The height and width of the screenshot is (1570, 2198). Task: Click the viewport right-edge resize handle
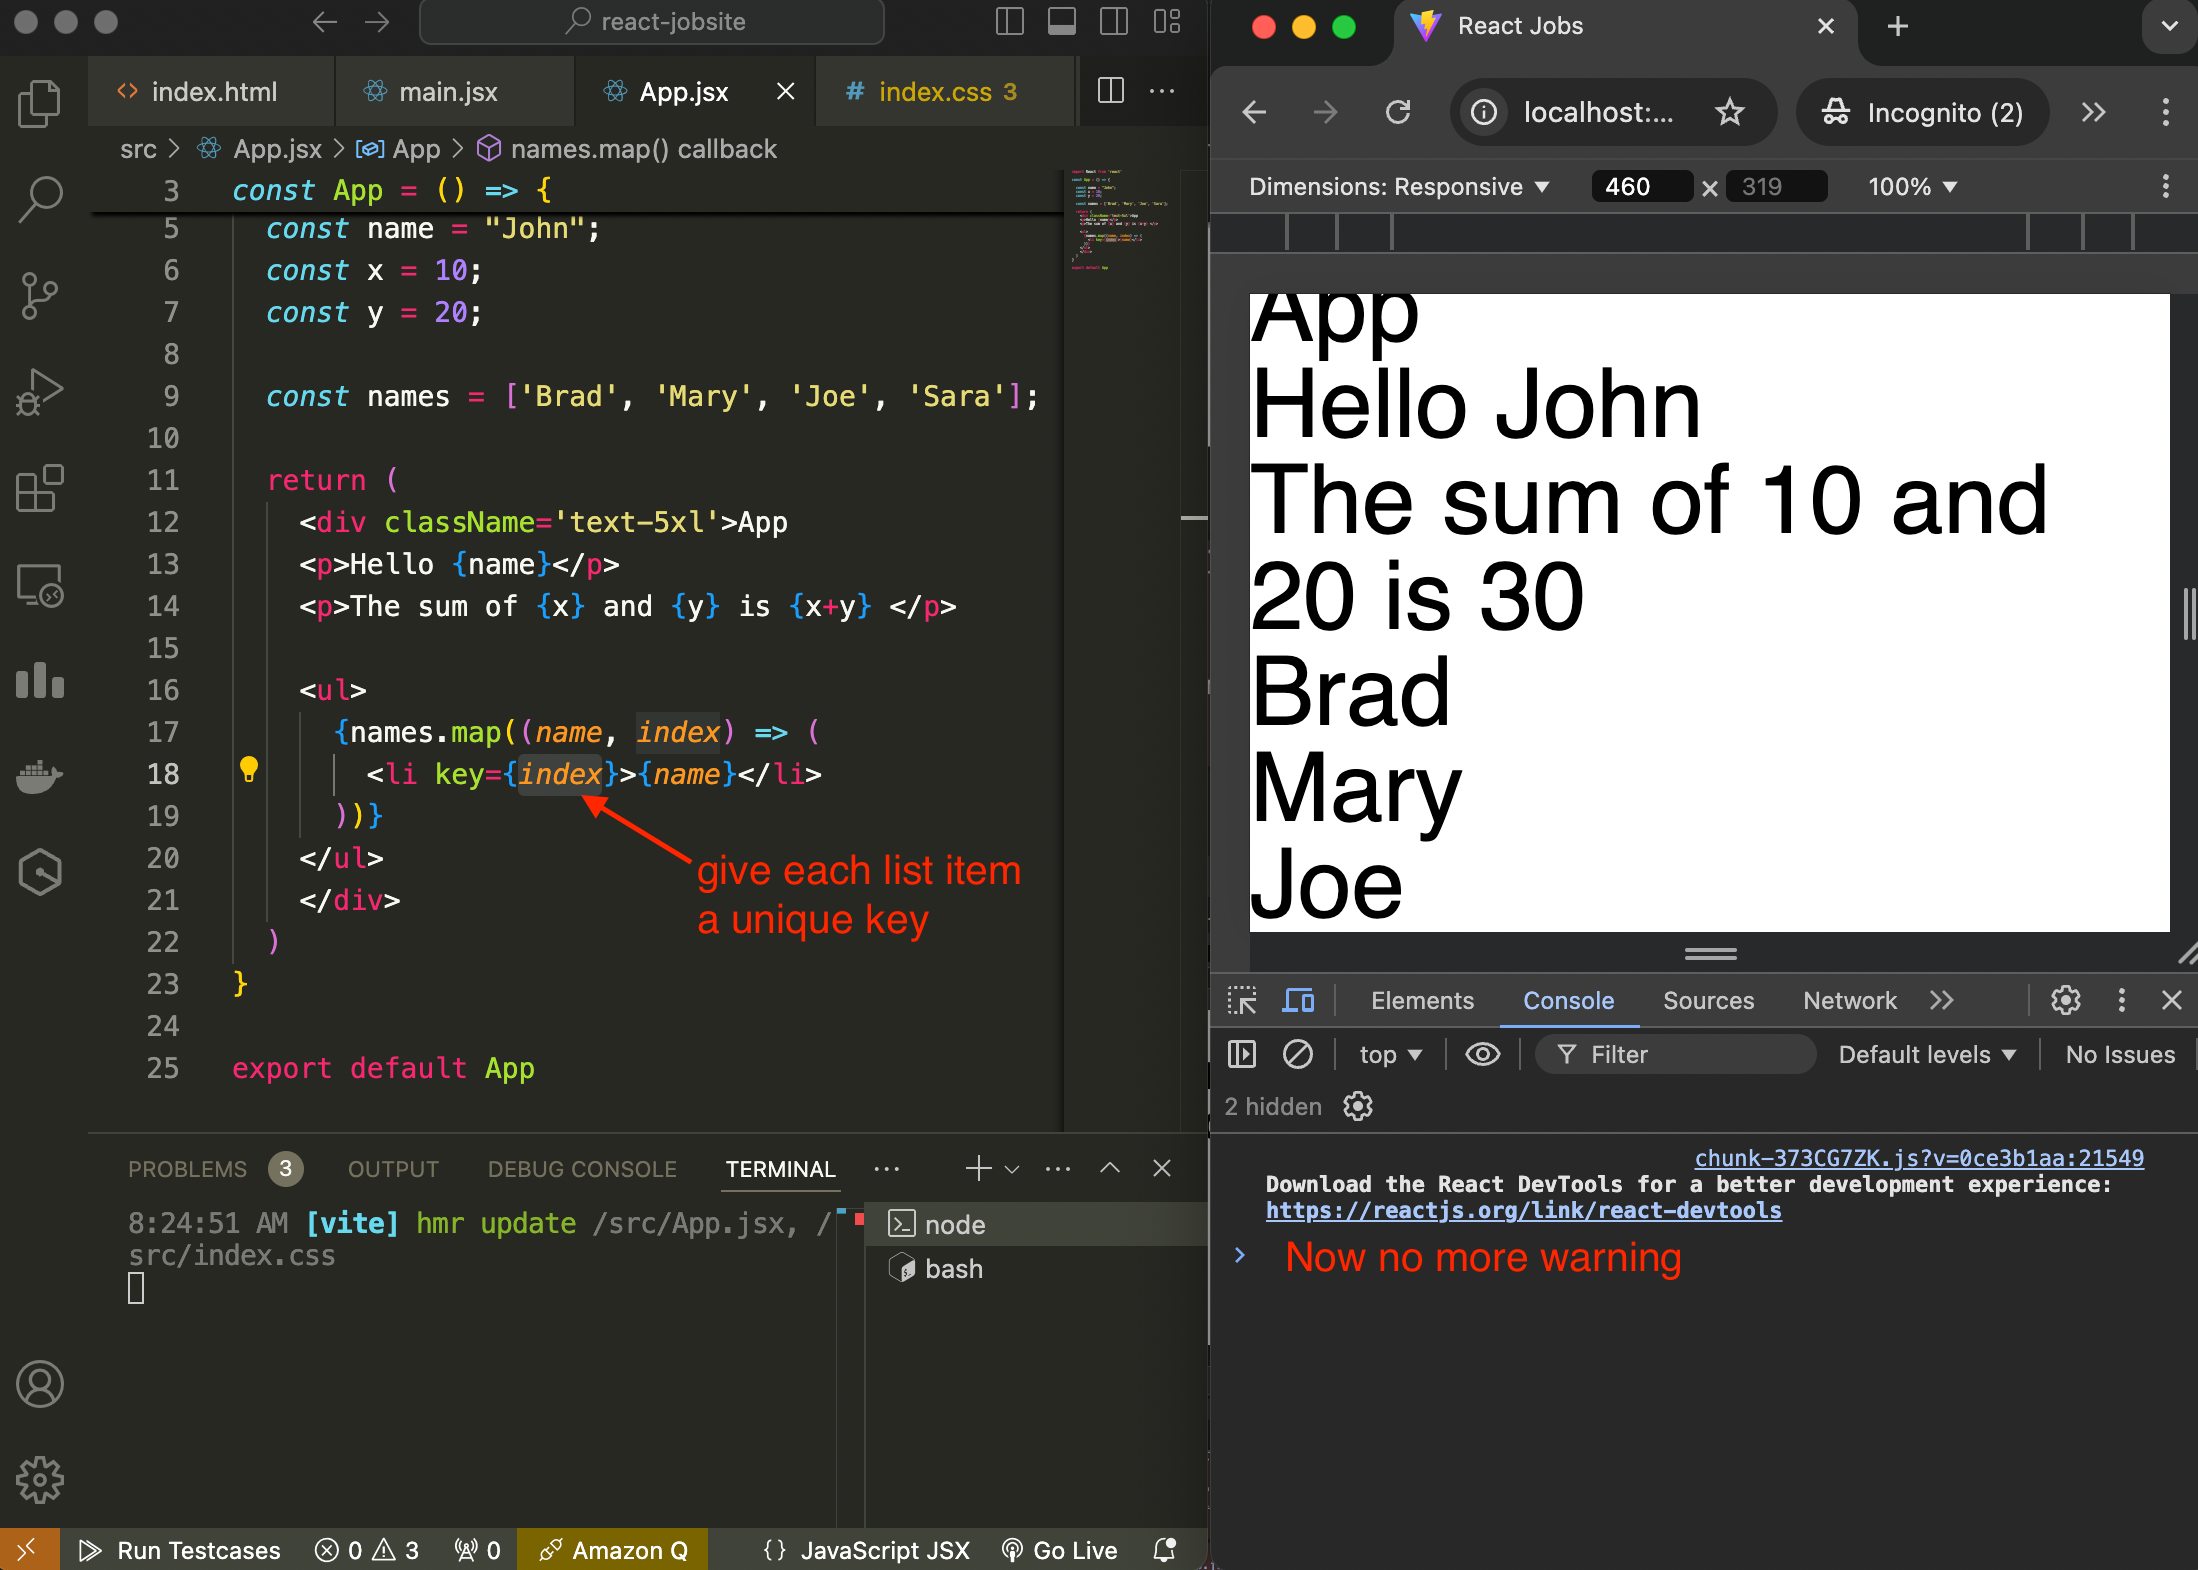(2188, 613)
